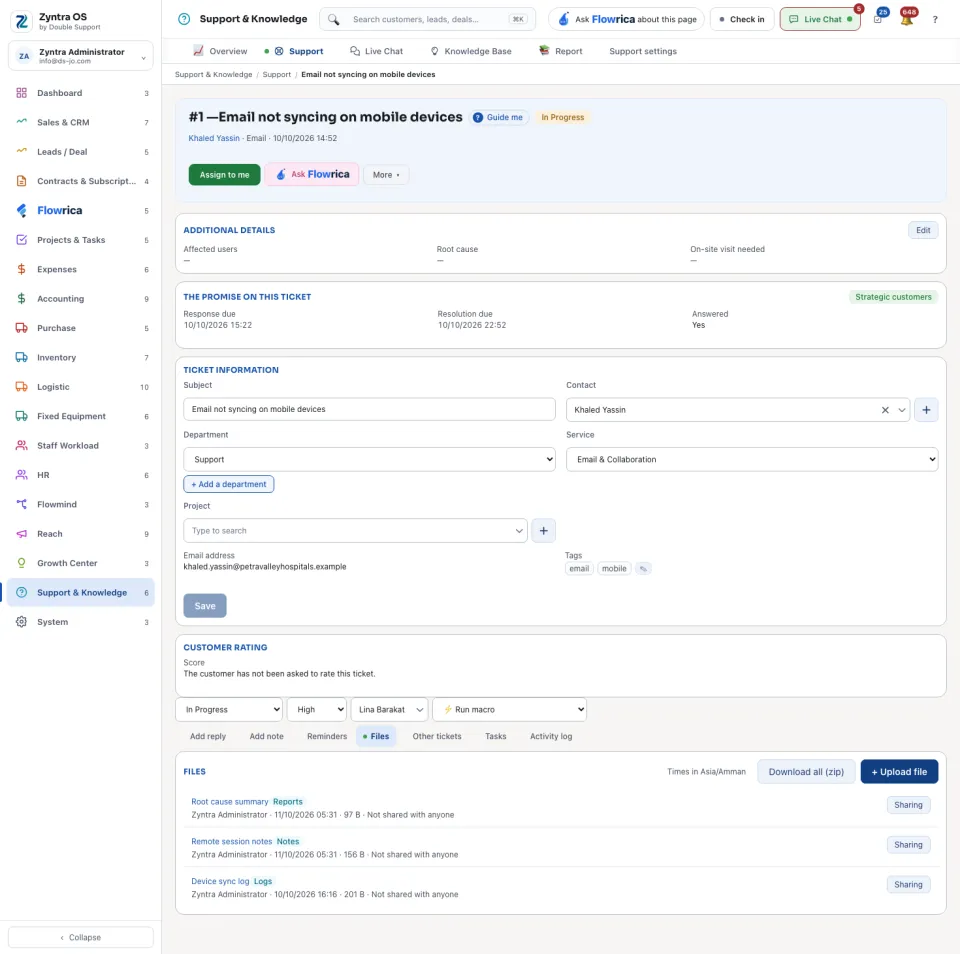960x954 pixels.
Task: Open Accounting in the sidebar
Action: [x=81, y=299]
